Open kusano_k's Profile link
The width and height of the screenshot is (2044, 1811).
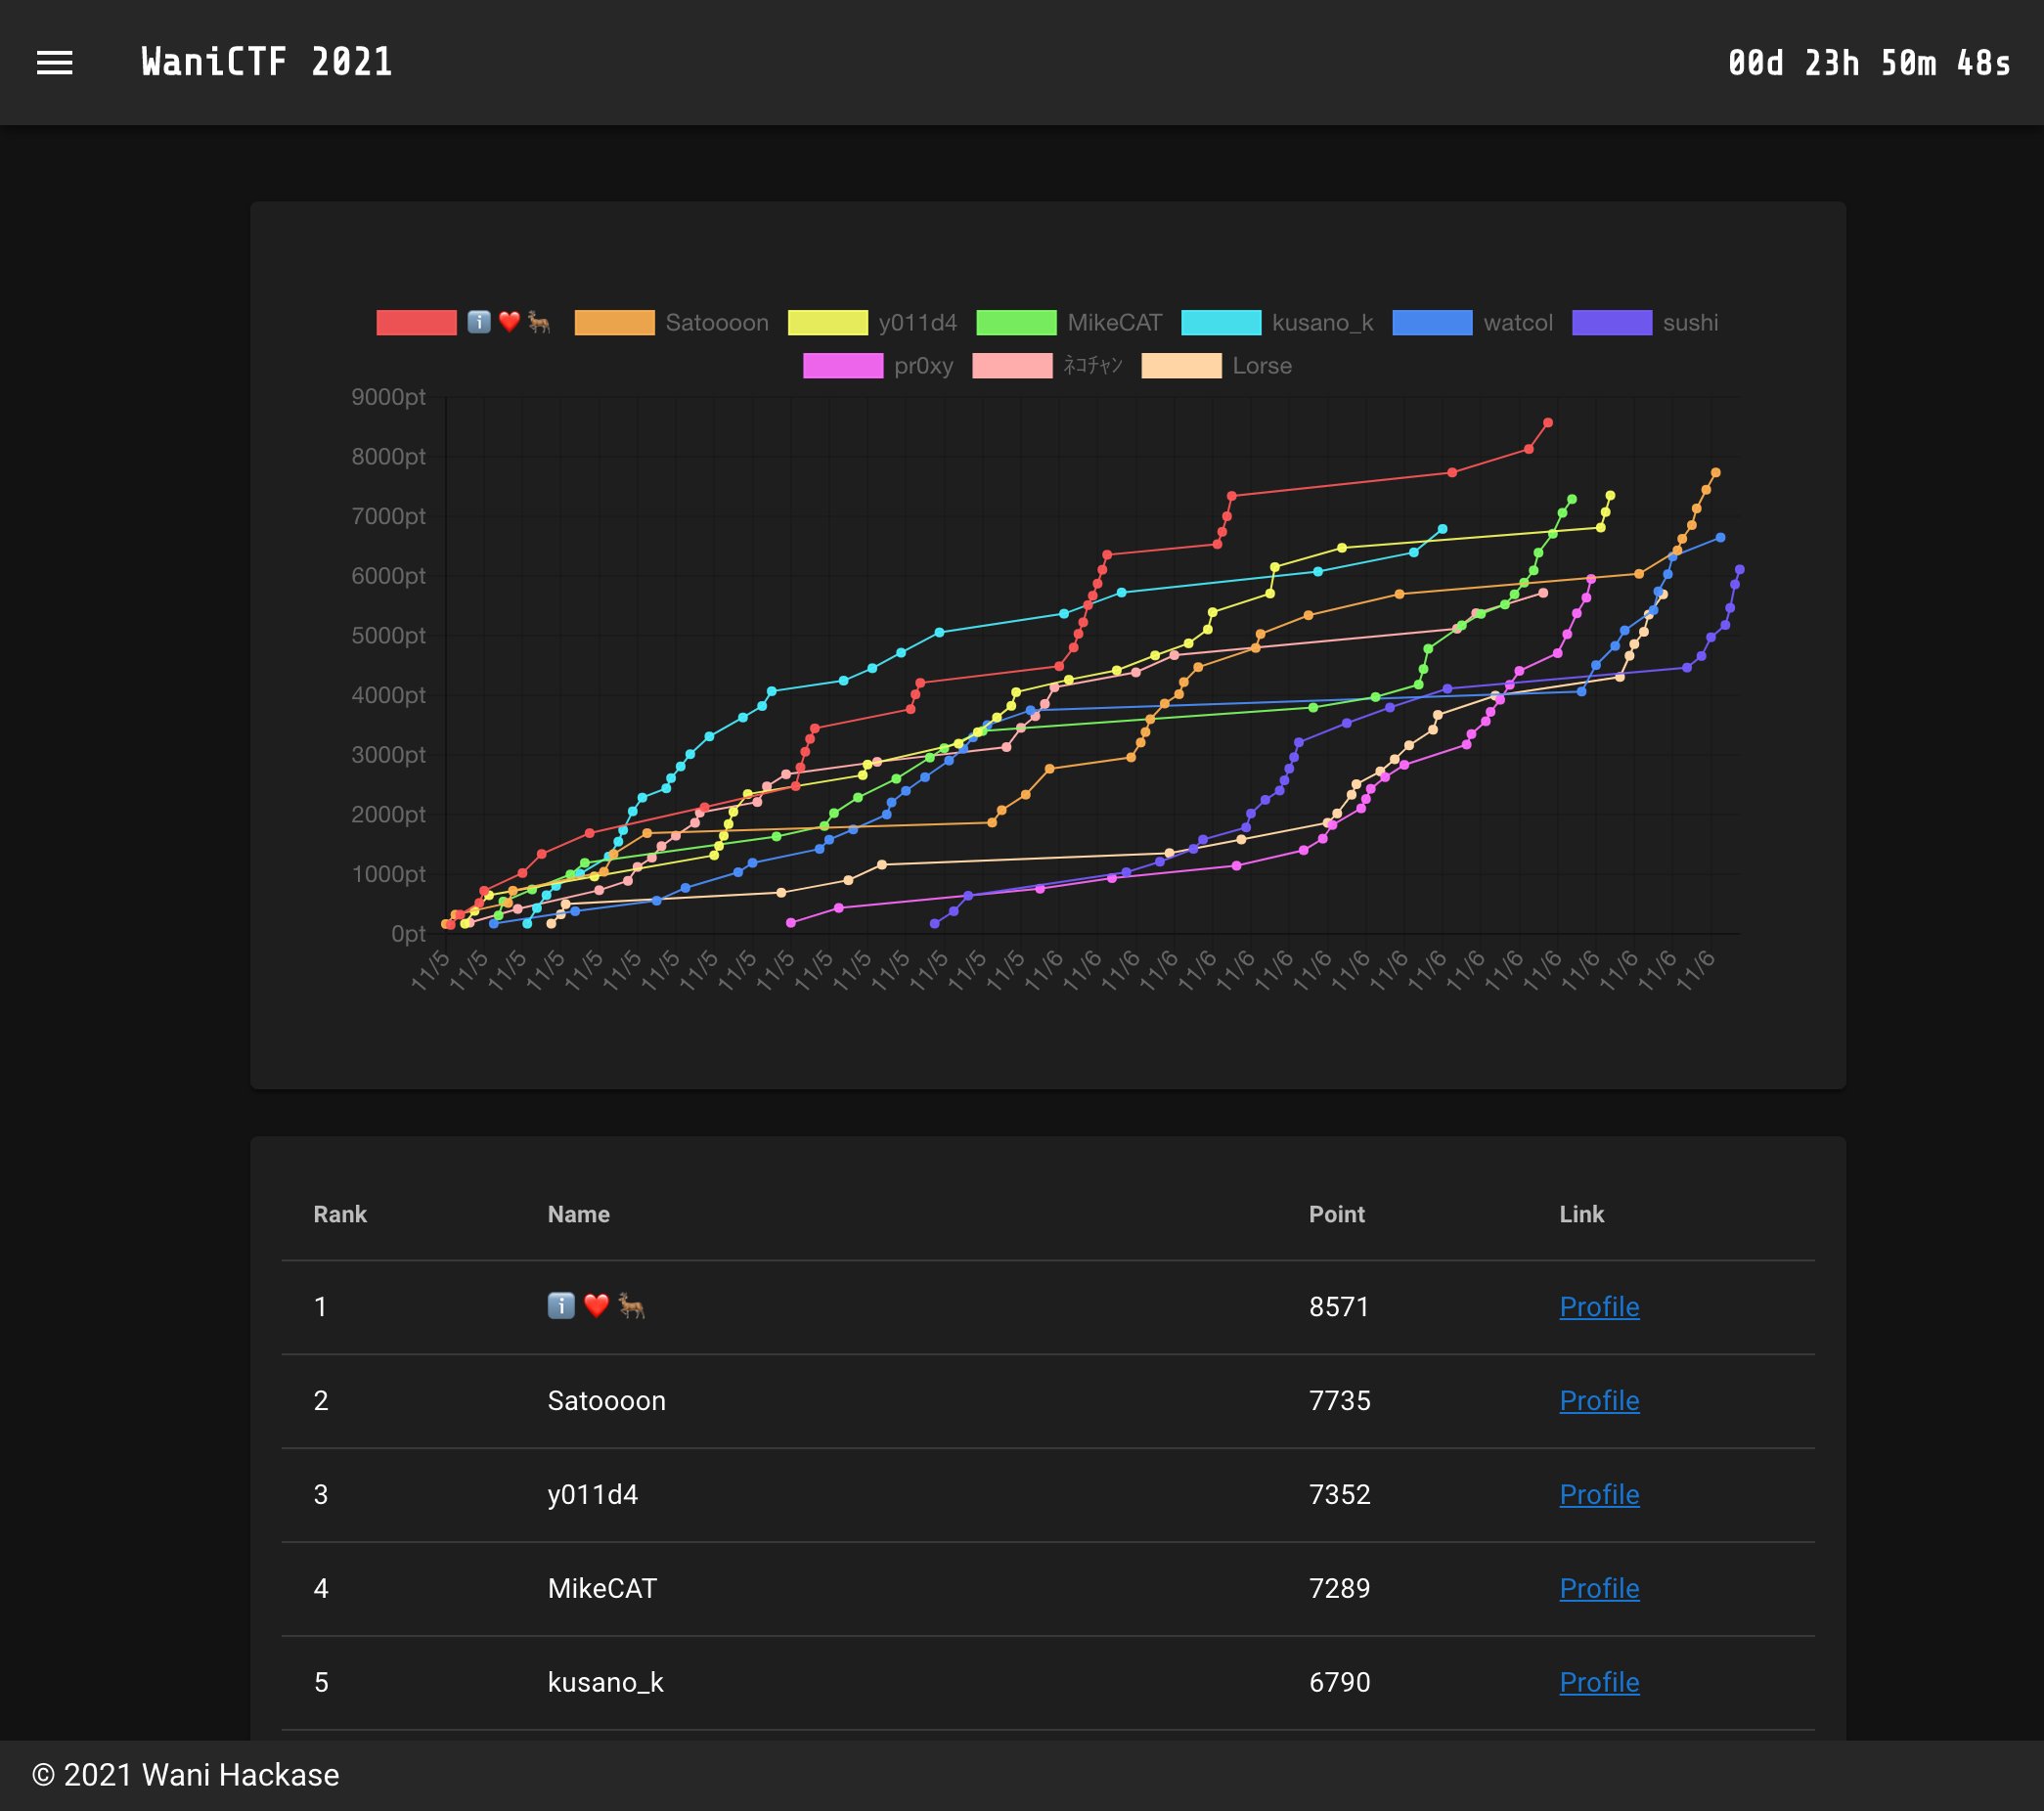(x=1598, y=1683)
